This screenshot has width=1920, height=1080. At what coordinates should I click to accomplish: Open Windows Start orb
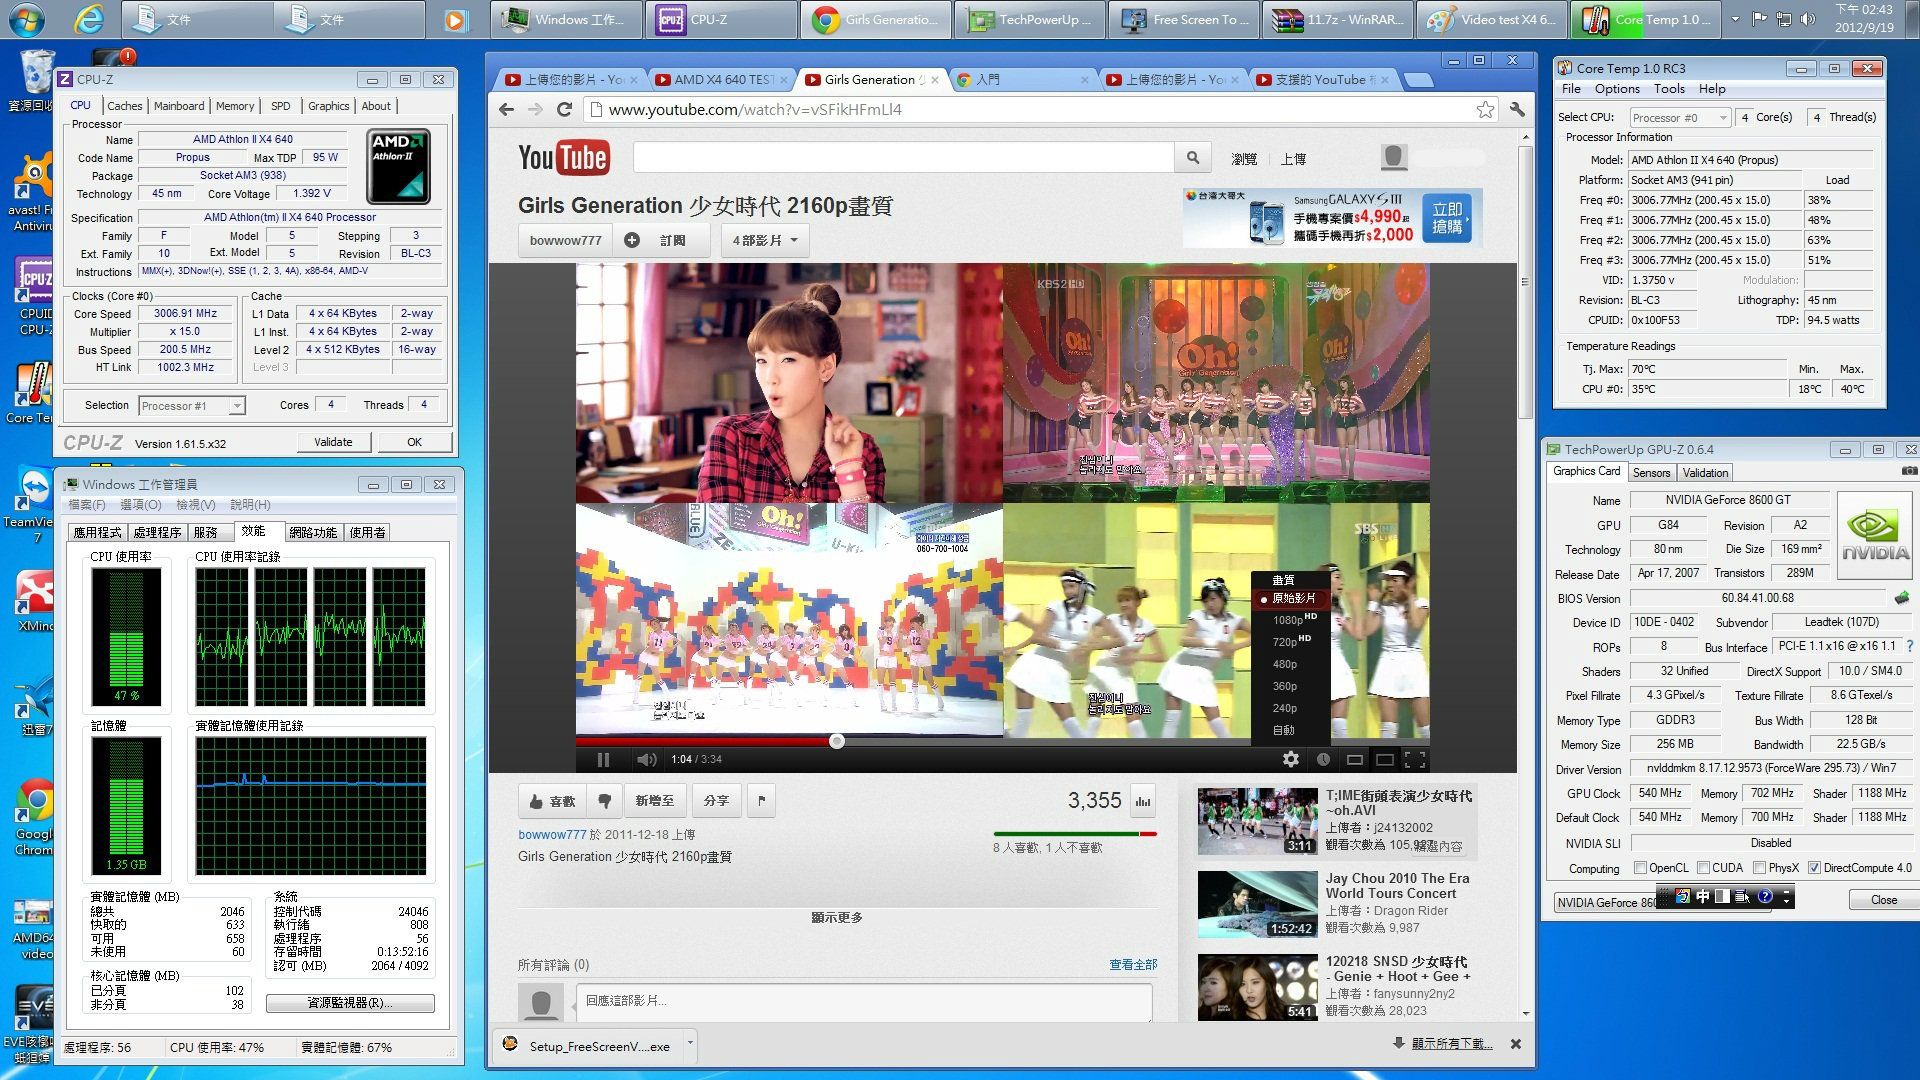point(27,19)
